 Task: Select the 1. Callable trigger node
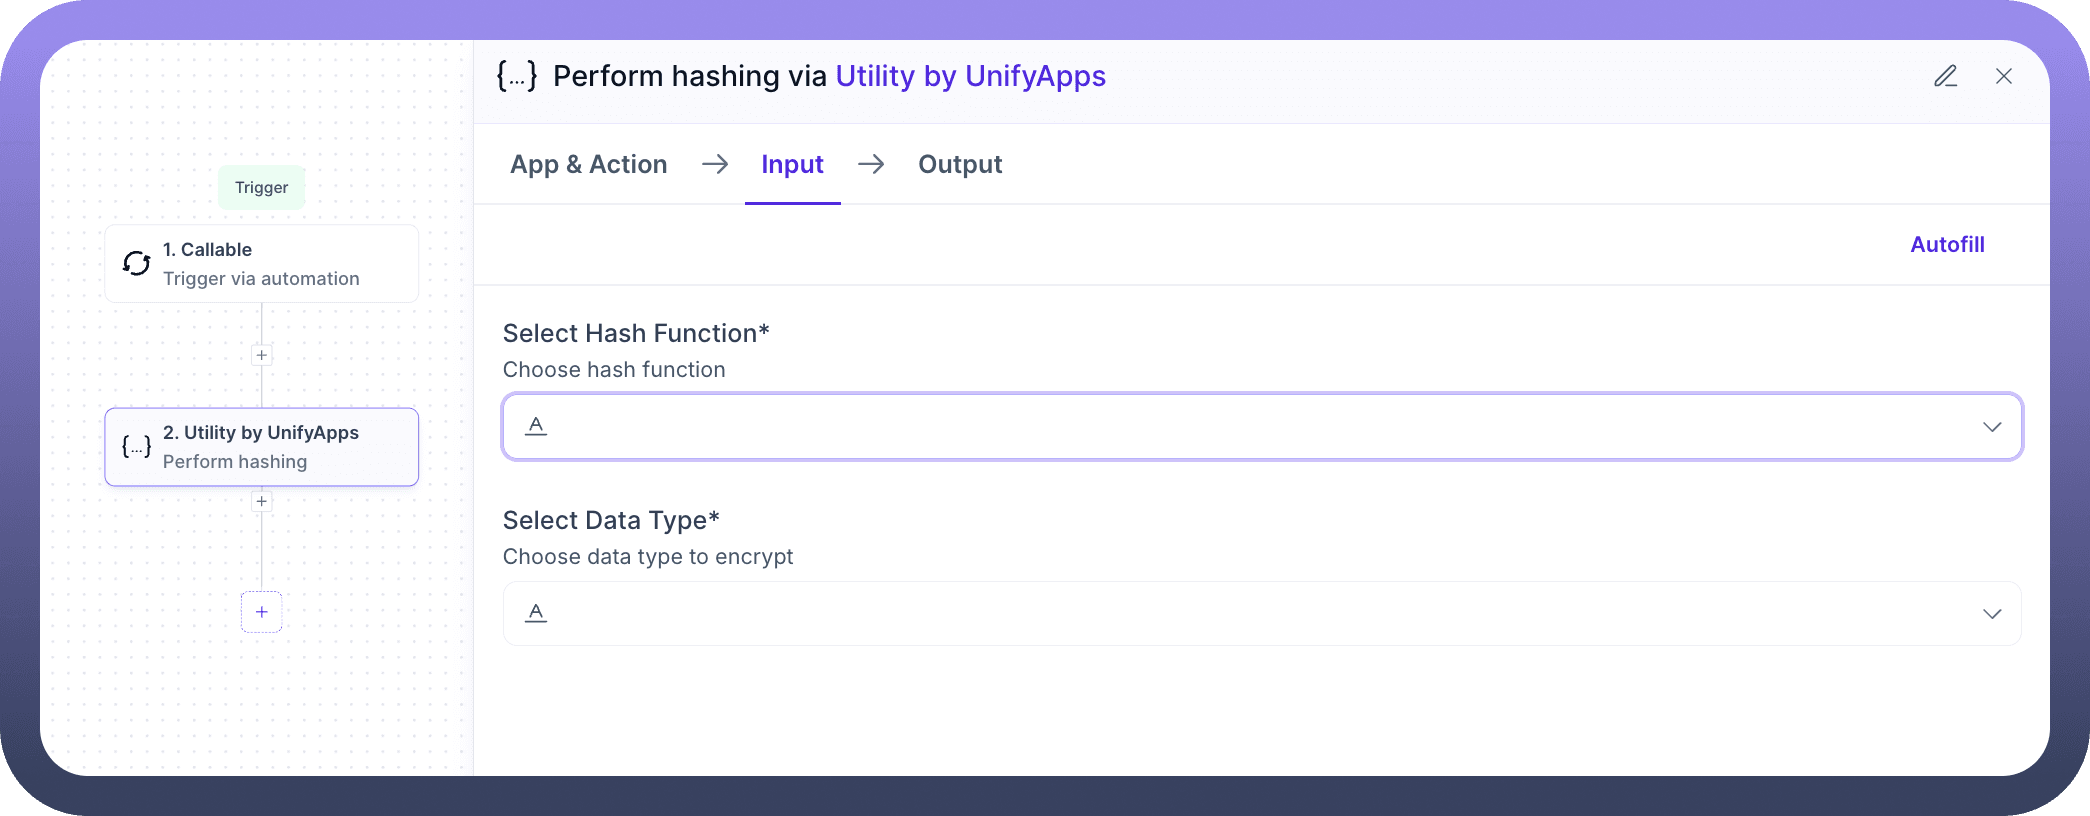tap(262, 264)
